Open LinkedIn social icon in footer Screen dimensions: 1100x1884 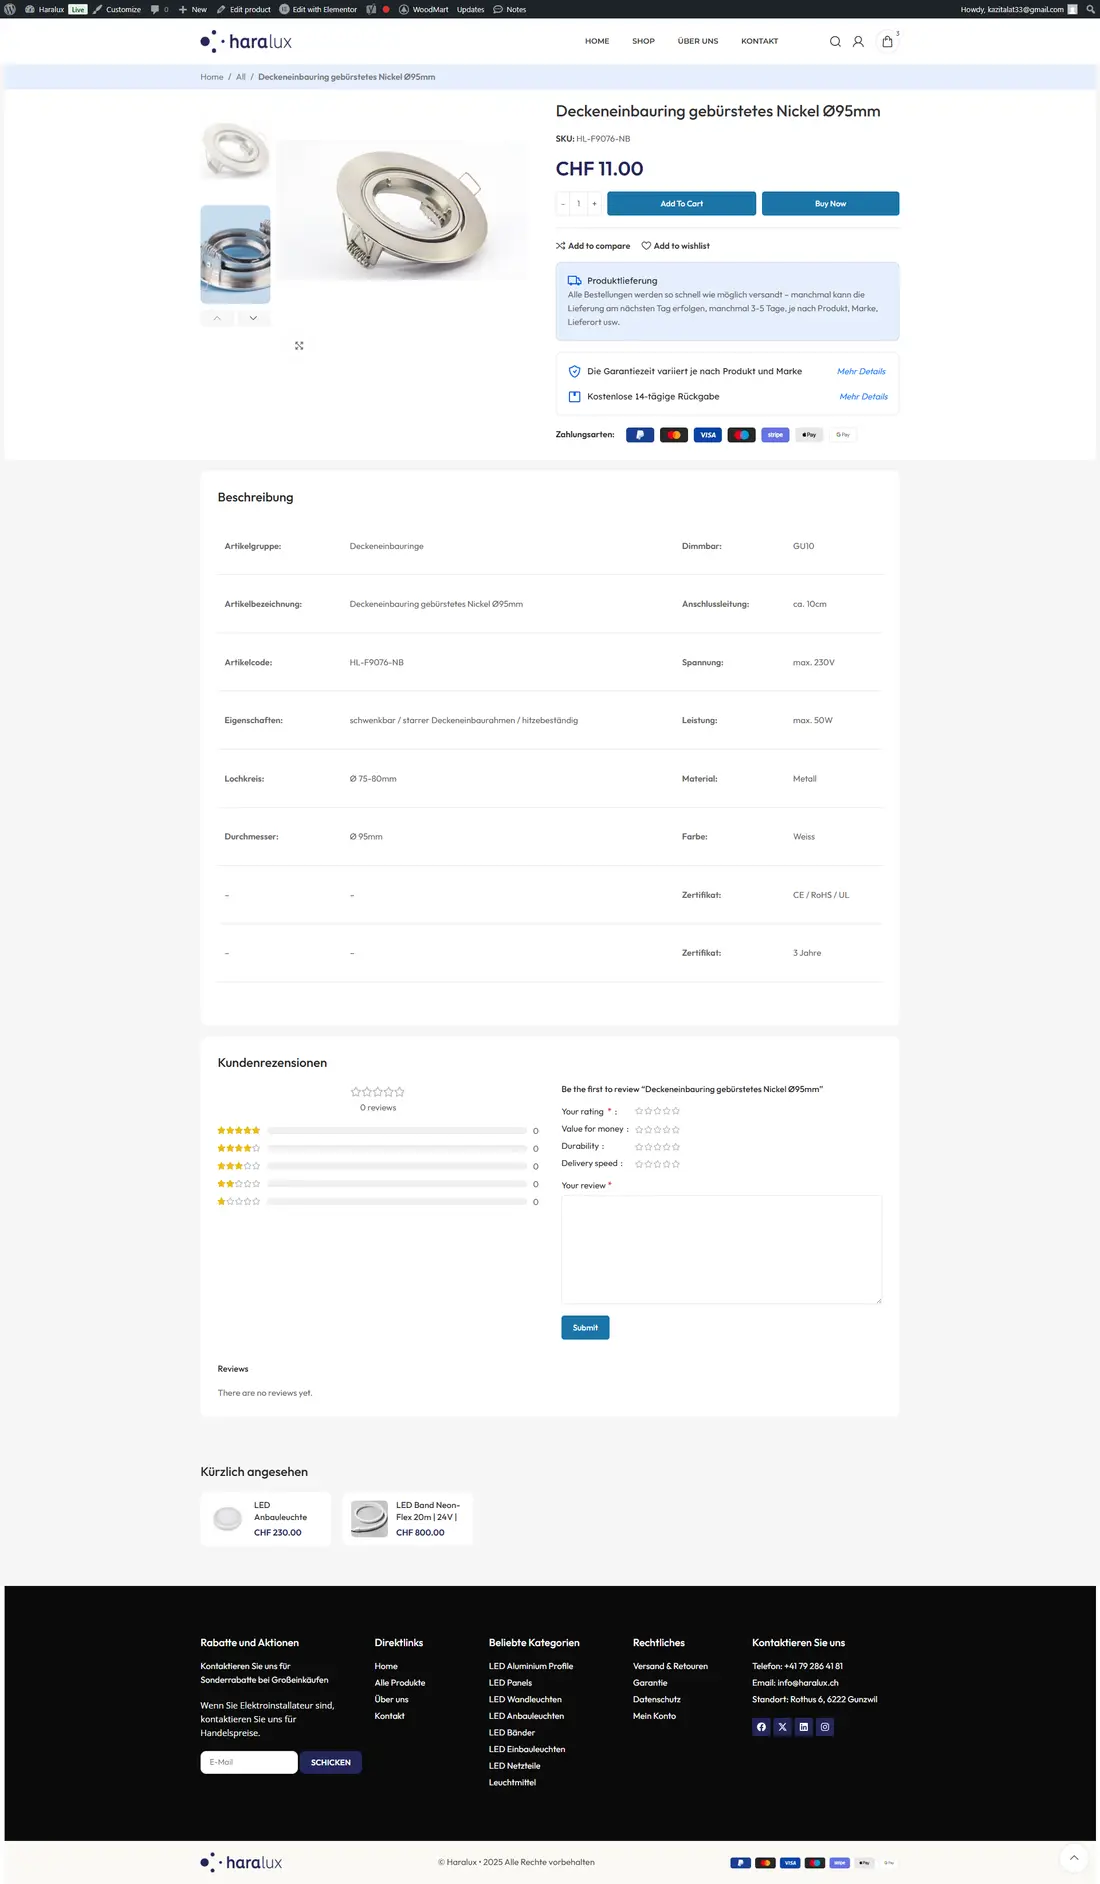[x=803, y=1727]
